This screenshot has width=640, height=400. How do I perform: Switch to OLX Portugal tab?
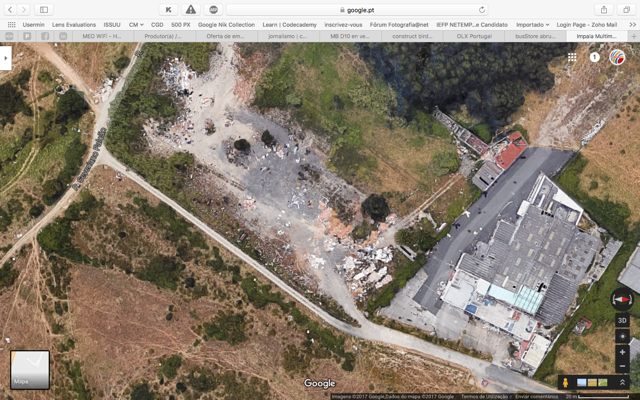[474, 36]
